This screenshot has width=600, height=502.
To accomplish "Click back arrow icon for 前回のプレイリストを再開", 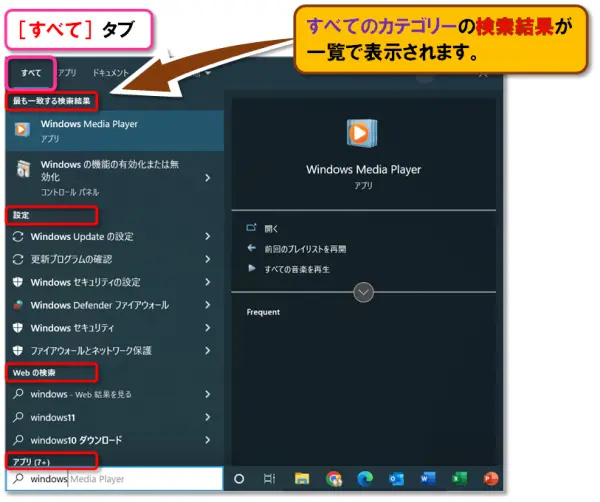I will [x=251, y=248].
